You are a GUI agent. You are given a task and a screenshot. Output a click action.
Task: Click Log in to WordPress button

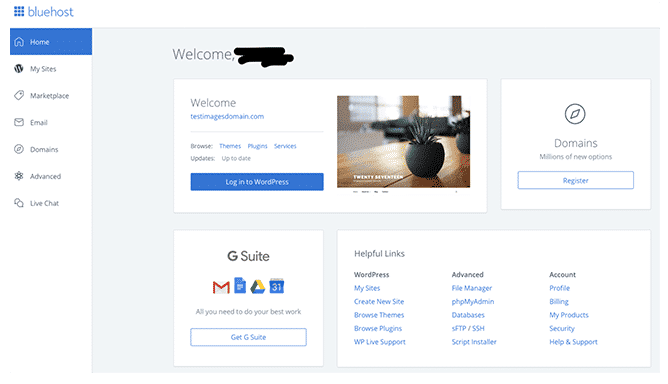tap(257, 182)
